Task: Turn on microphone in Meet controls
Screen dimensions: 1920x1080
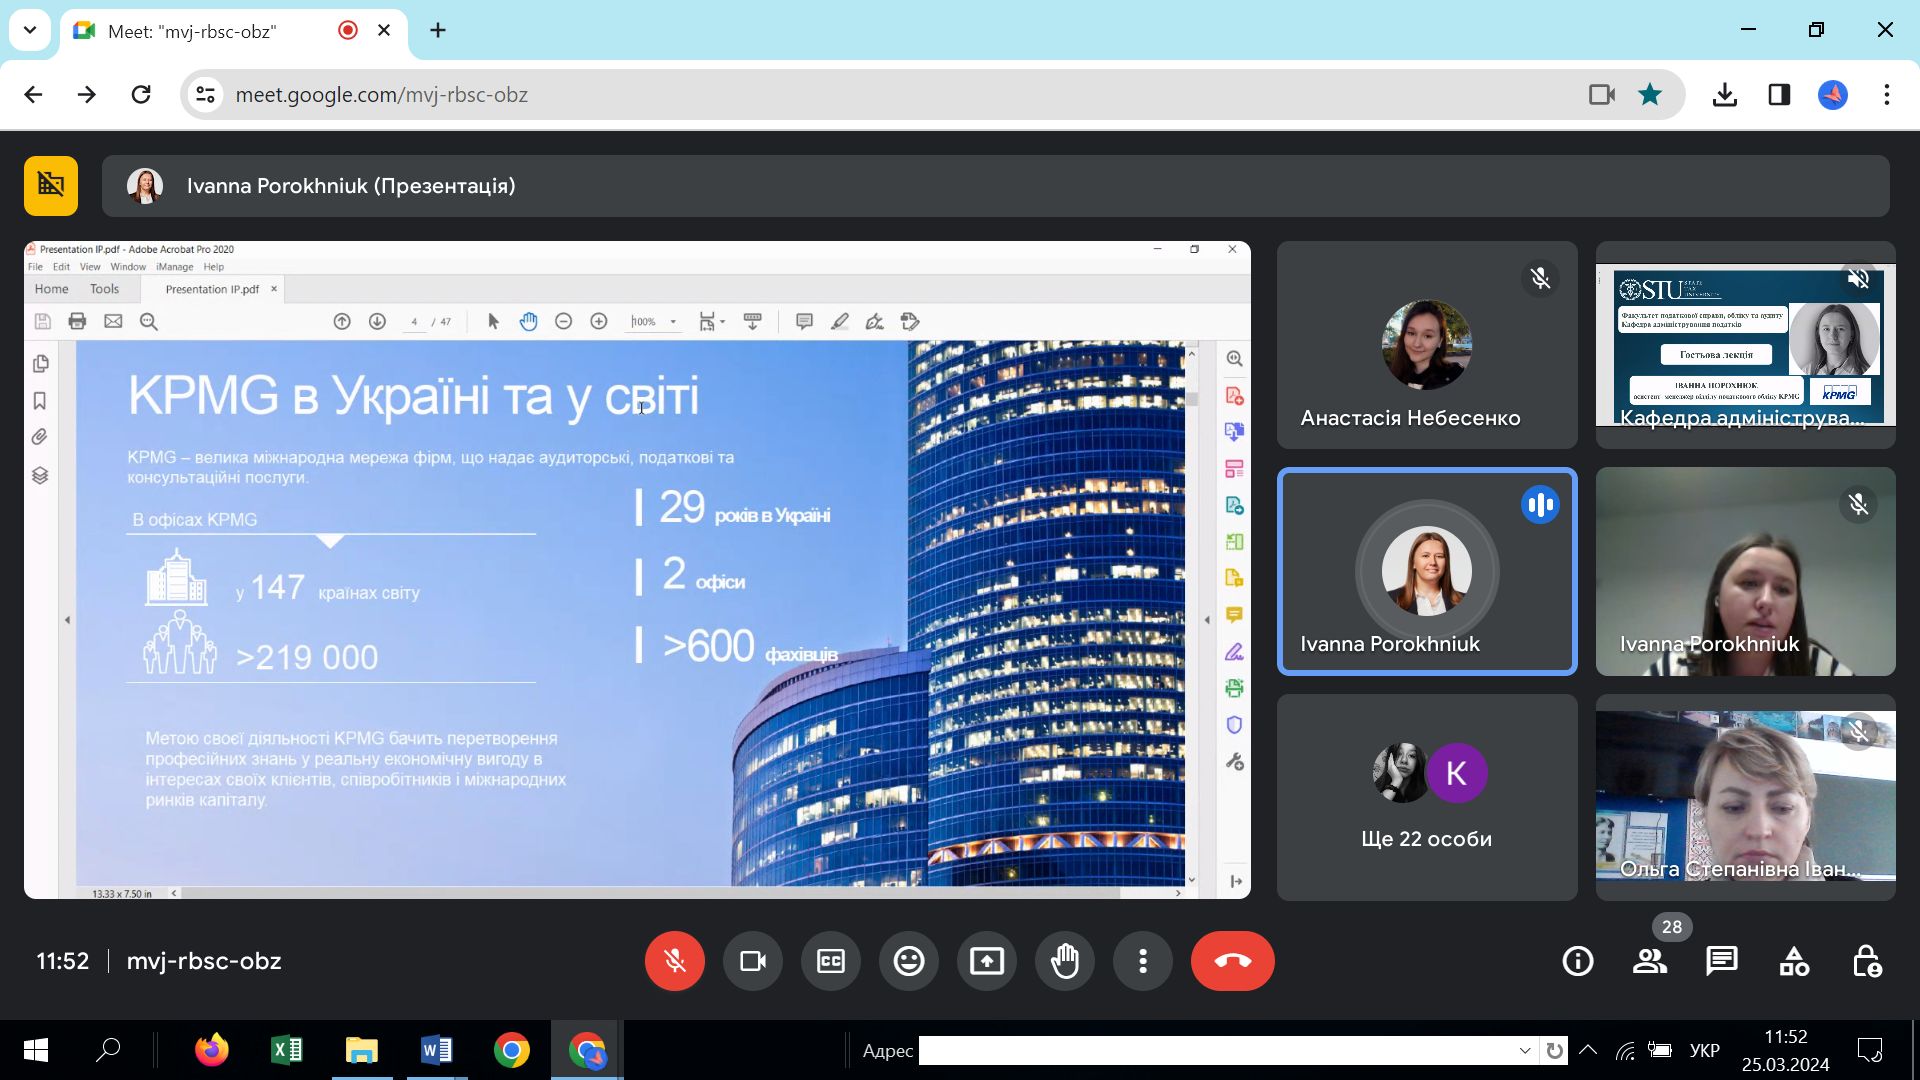Action: point(675,961)
